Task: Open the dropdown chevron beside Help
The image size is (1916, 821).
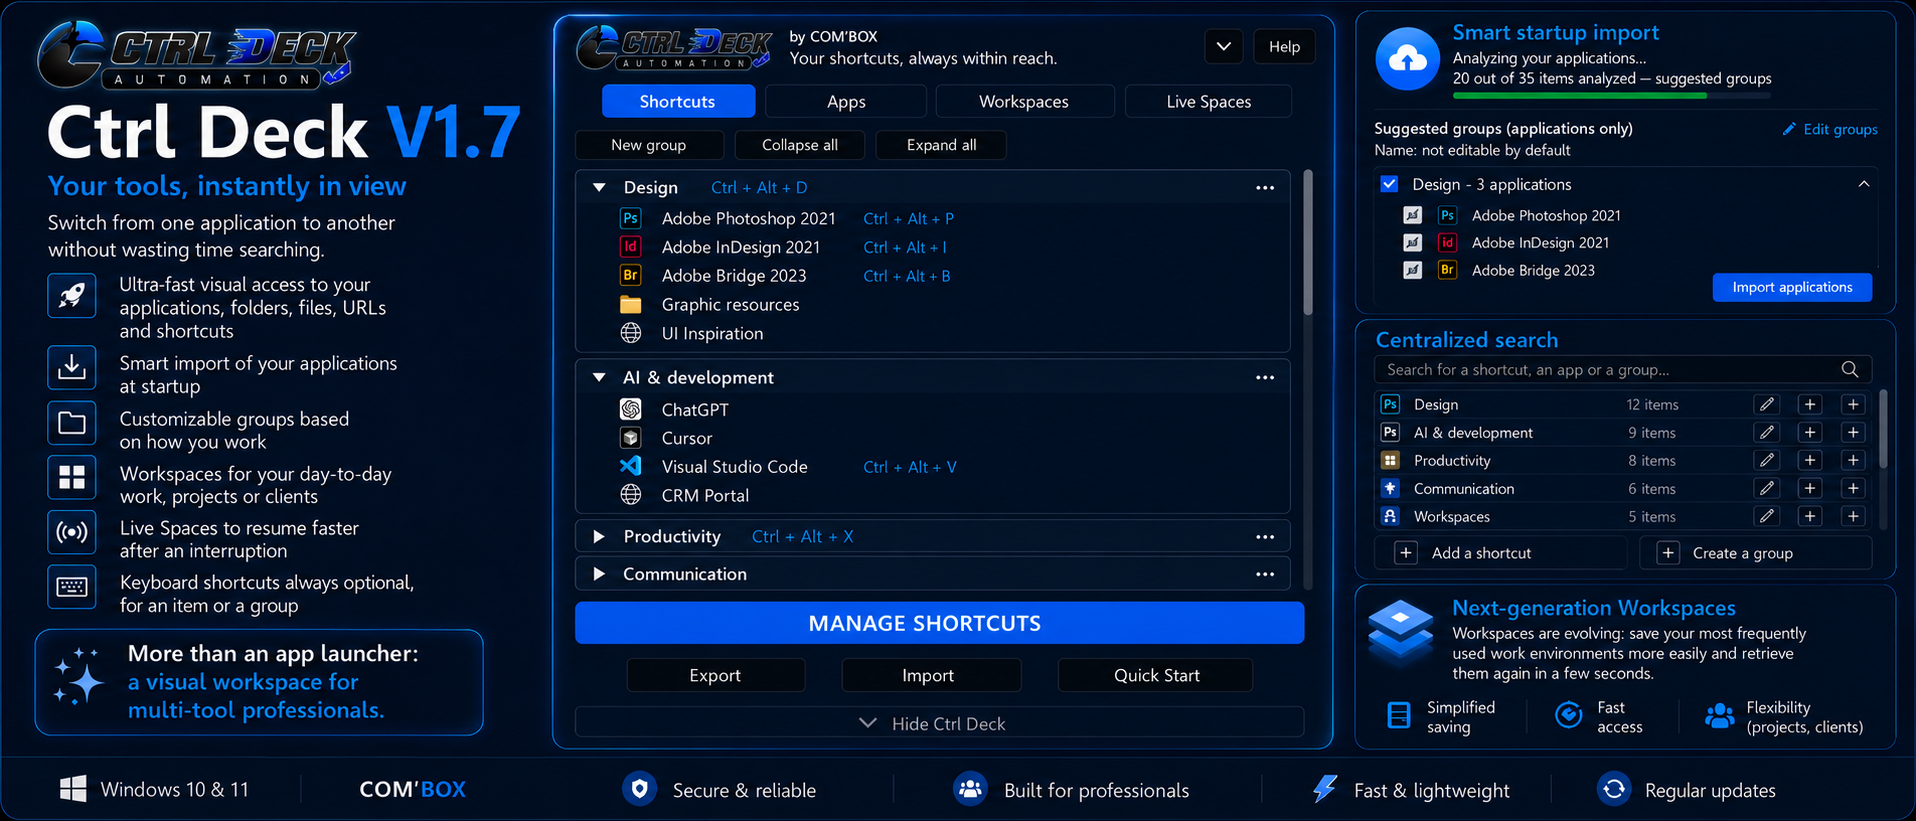Action: (1223, 46)
